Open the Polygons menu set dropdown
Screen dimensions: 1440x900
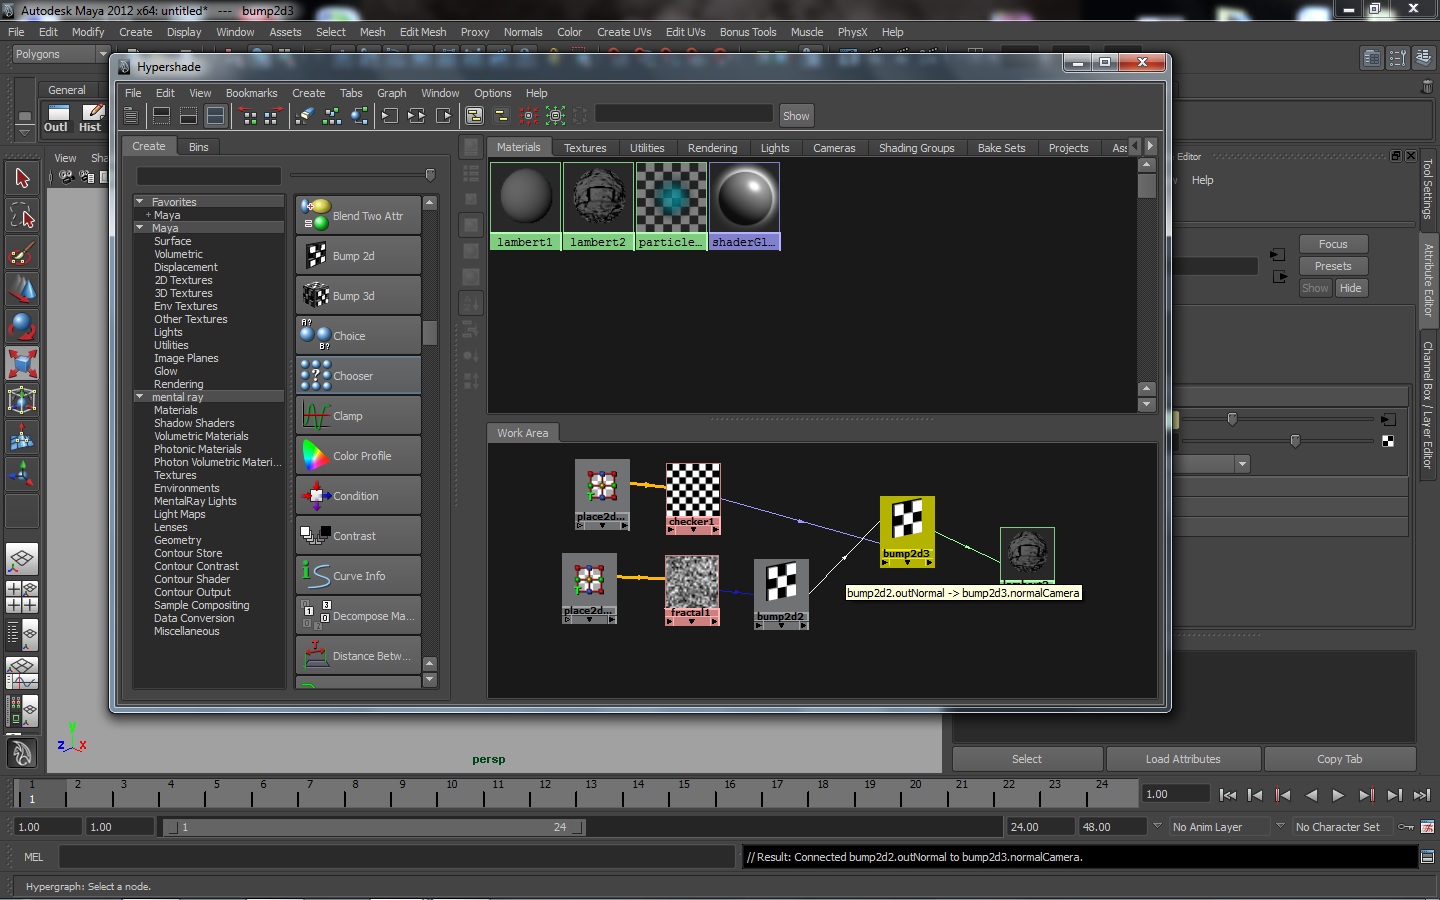click(x=60, y=54)
